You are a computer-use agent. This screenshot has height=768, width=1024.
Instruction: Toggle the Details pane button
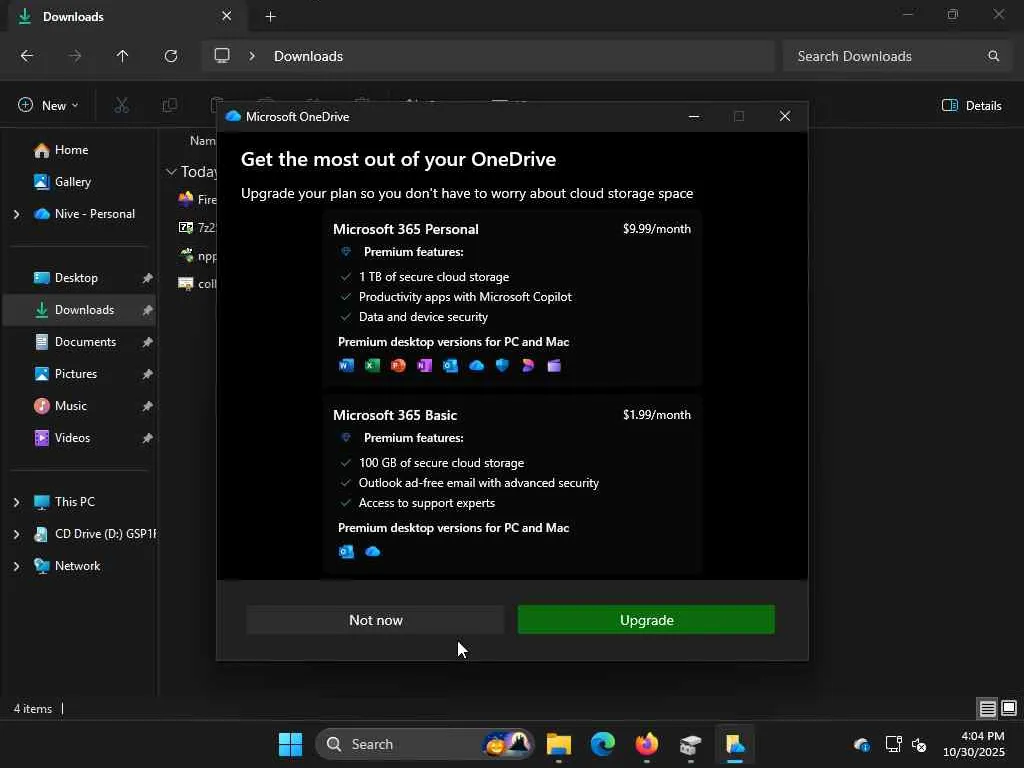pos(971,105)
